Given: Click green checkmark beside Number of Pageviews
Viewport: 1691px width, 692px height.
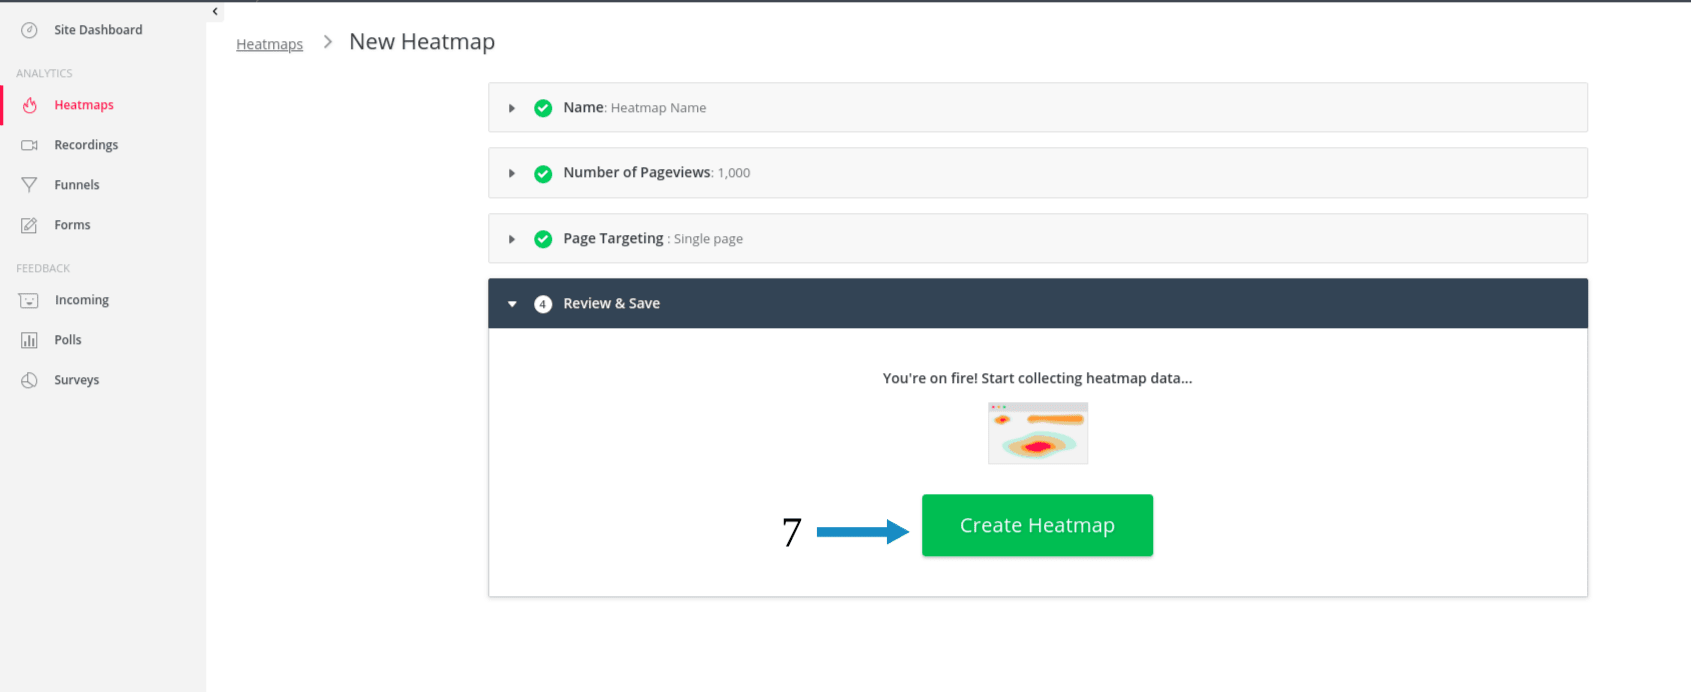Looking at the screenshot, I should [x=543, y=174].
